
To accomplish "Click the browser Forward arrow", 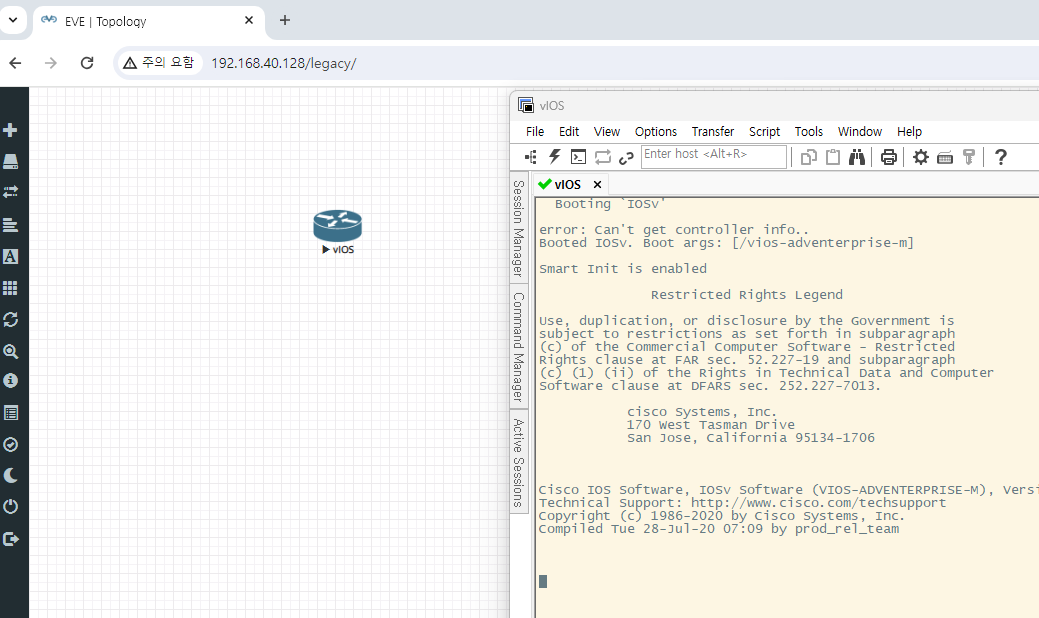I will click(51, 63).
